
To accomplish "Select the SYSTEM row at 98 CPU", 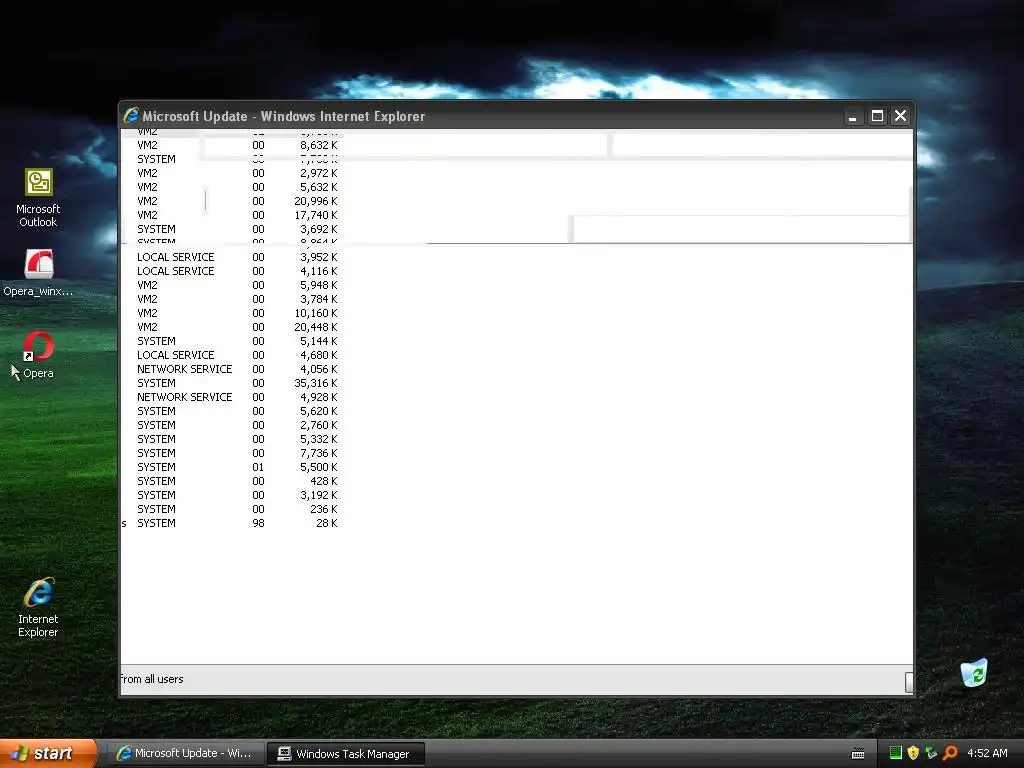I will click(x=232, y=524).
